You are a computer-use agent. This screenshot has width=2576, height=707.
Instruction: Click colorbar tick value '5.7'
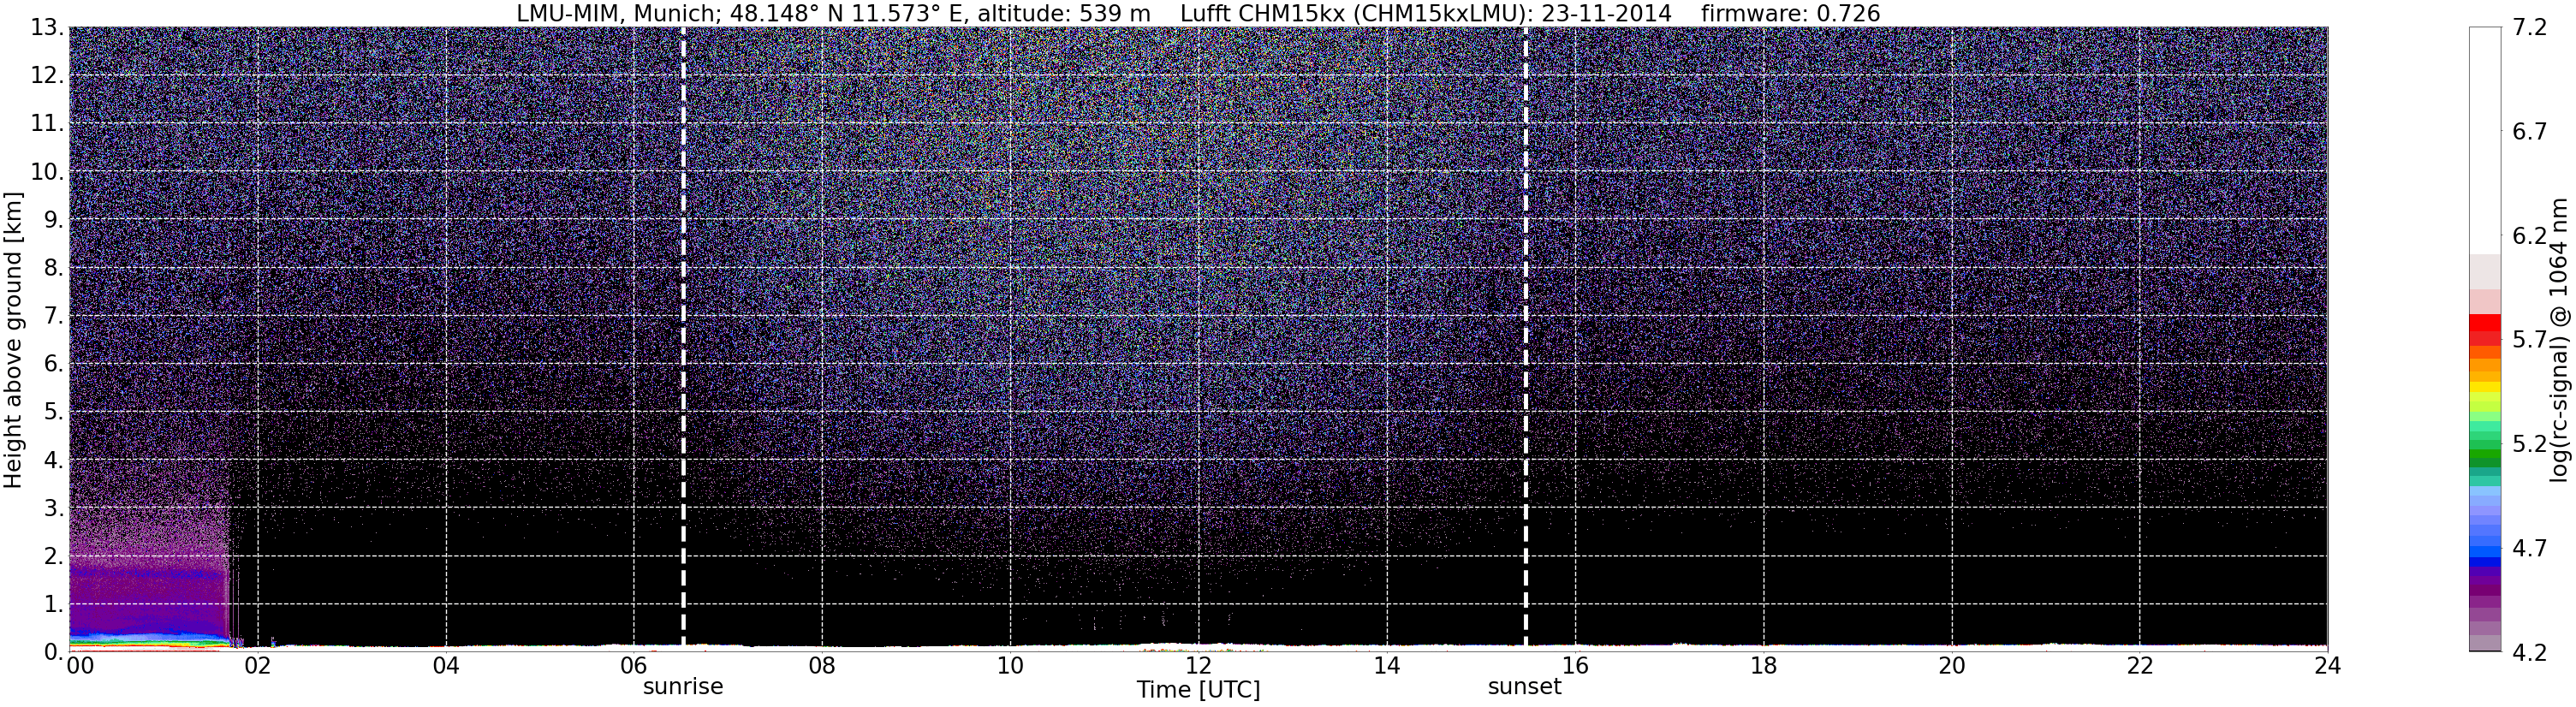point(2529,340)
